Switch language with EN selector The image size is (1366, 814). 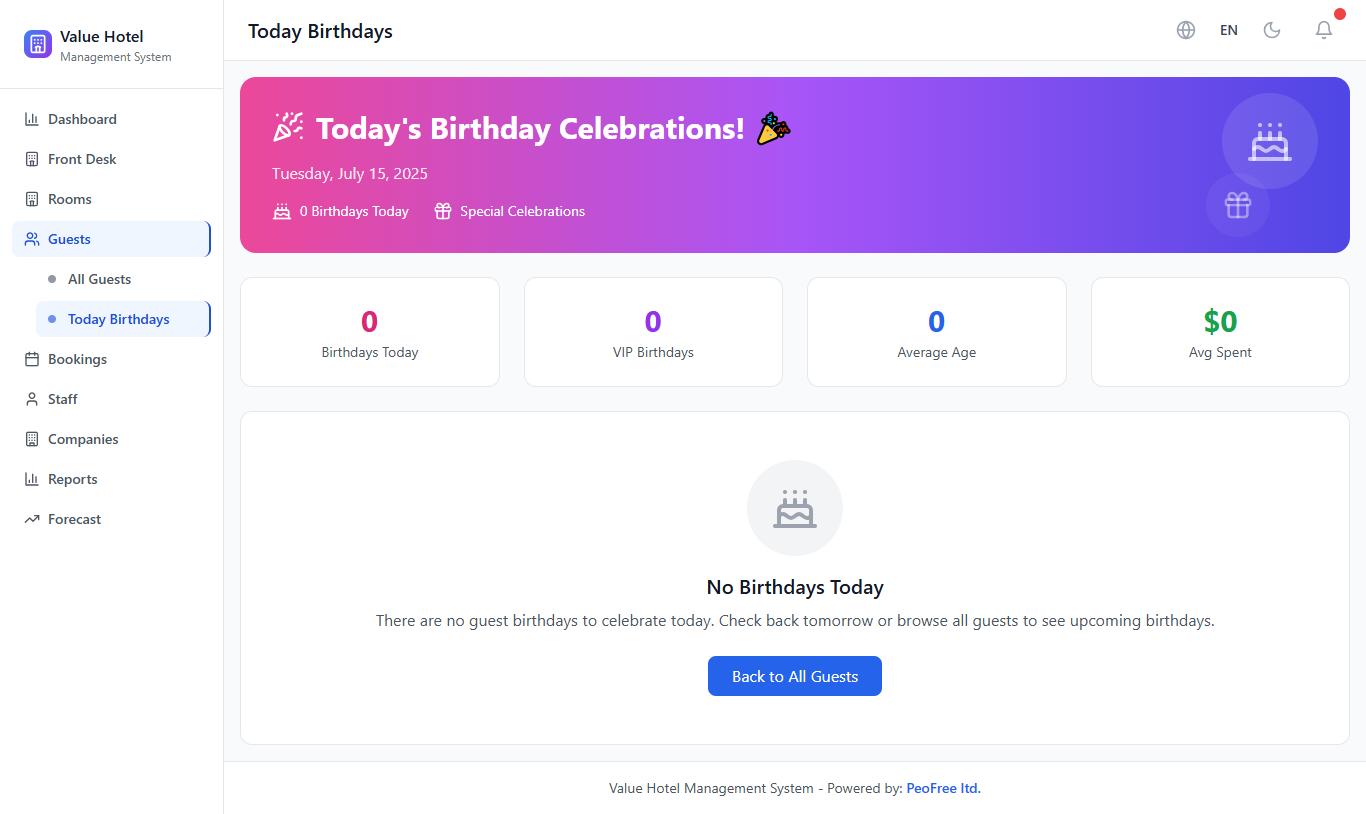[1229, 30]
